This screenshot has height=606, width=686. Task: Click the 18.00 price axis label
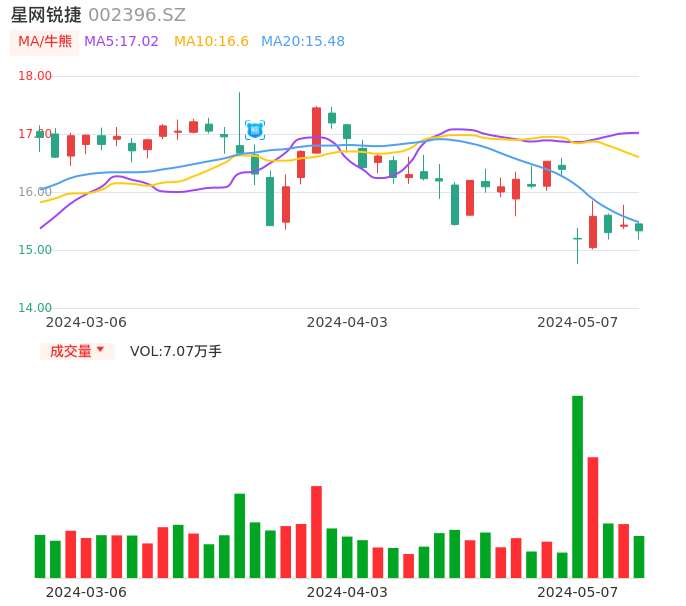tap(35, 76)
